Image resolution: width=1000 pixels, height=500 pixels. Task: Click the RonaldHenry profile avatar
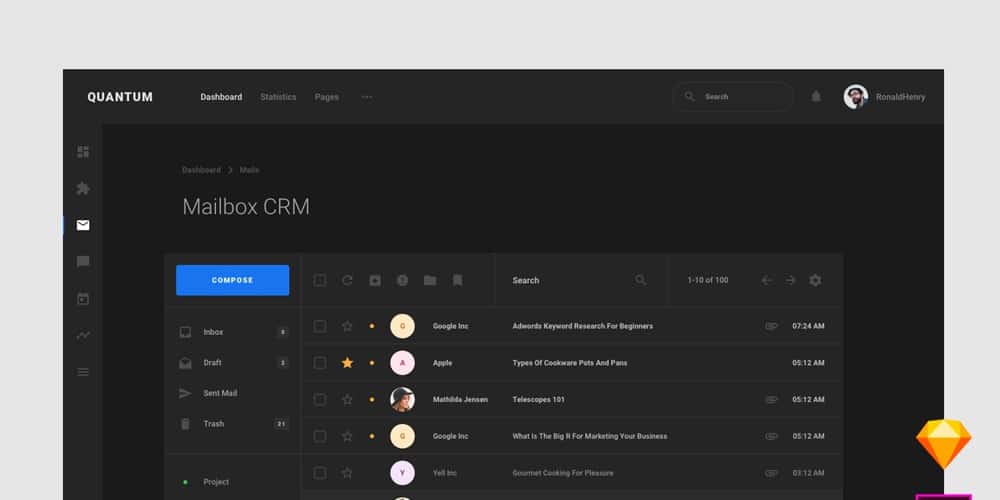pyautogui.click(x=855, y=97)
